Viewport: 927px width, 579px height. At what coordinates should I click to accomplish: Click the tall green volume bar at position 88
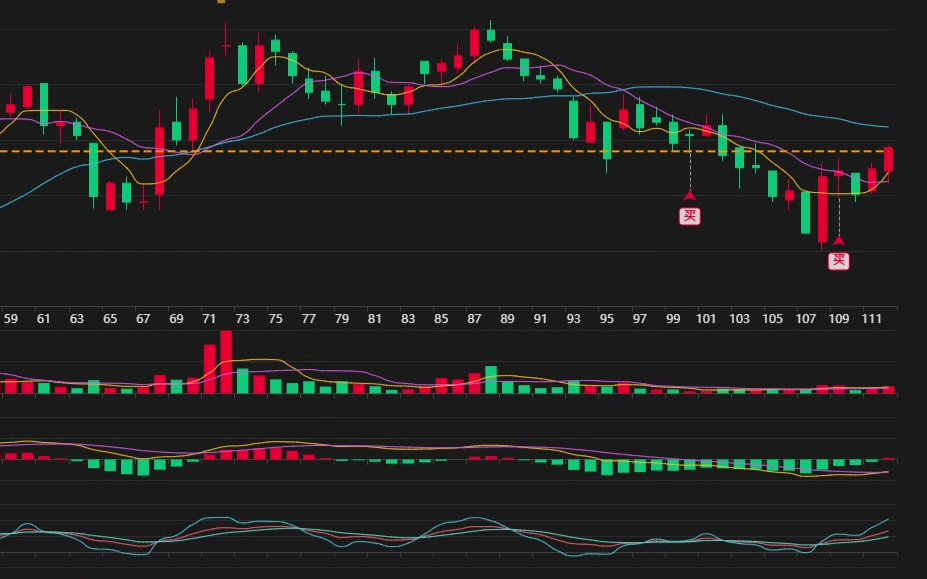(x=491, y=380)
